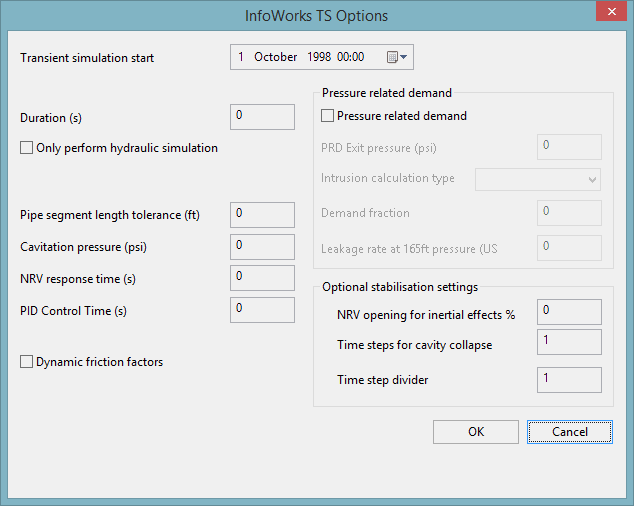This screenshot has height=506, width=634.
Task: Focus the Pipe segment length tolerance field
Action: tap(263, 215)
